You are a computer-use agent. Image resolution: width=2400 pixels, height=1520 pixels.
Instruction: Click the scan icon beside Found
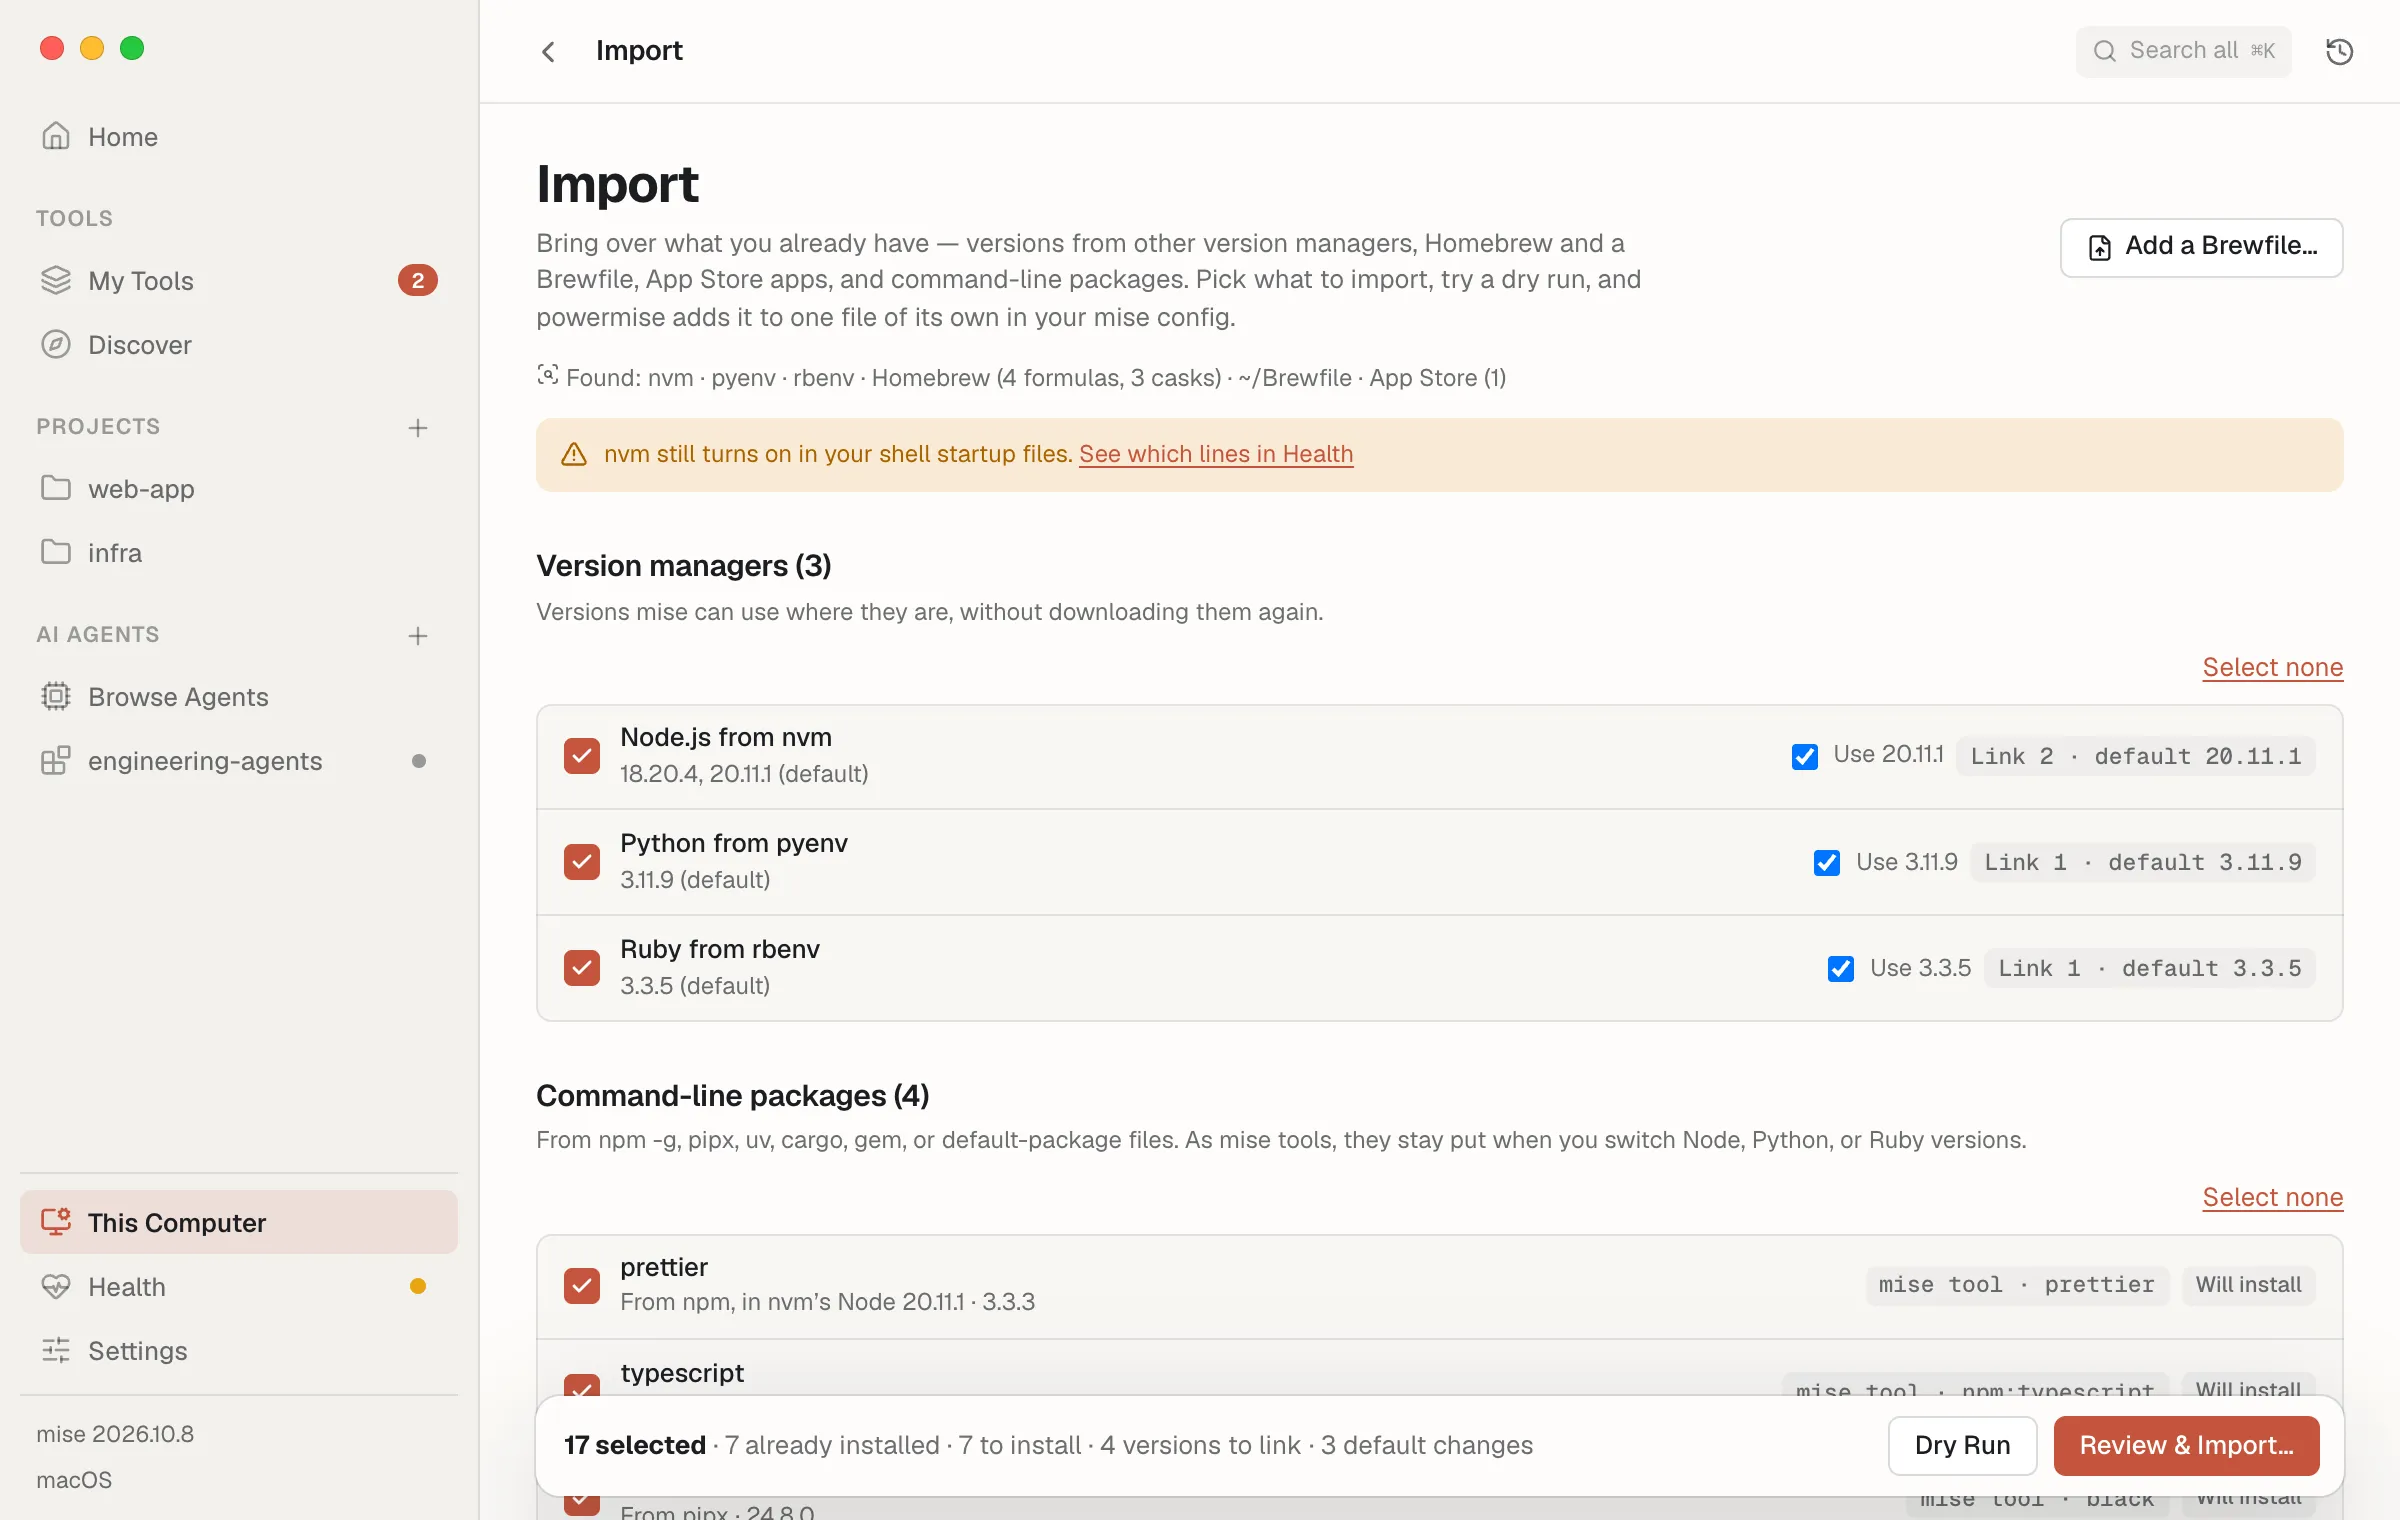547,375
